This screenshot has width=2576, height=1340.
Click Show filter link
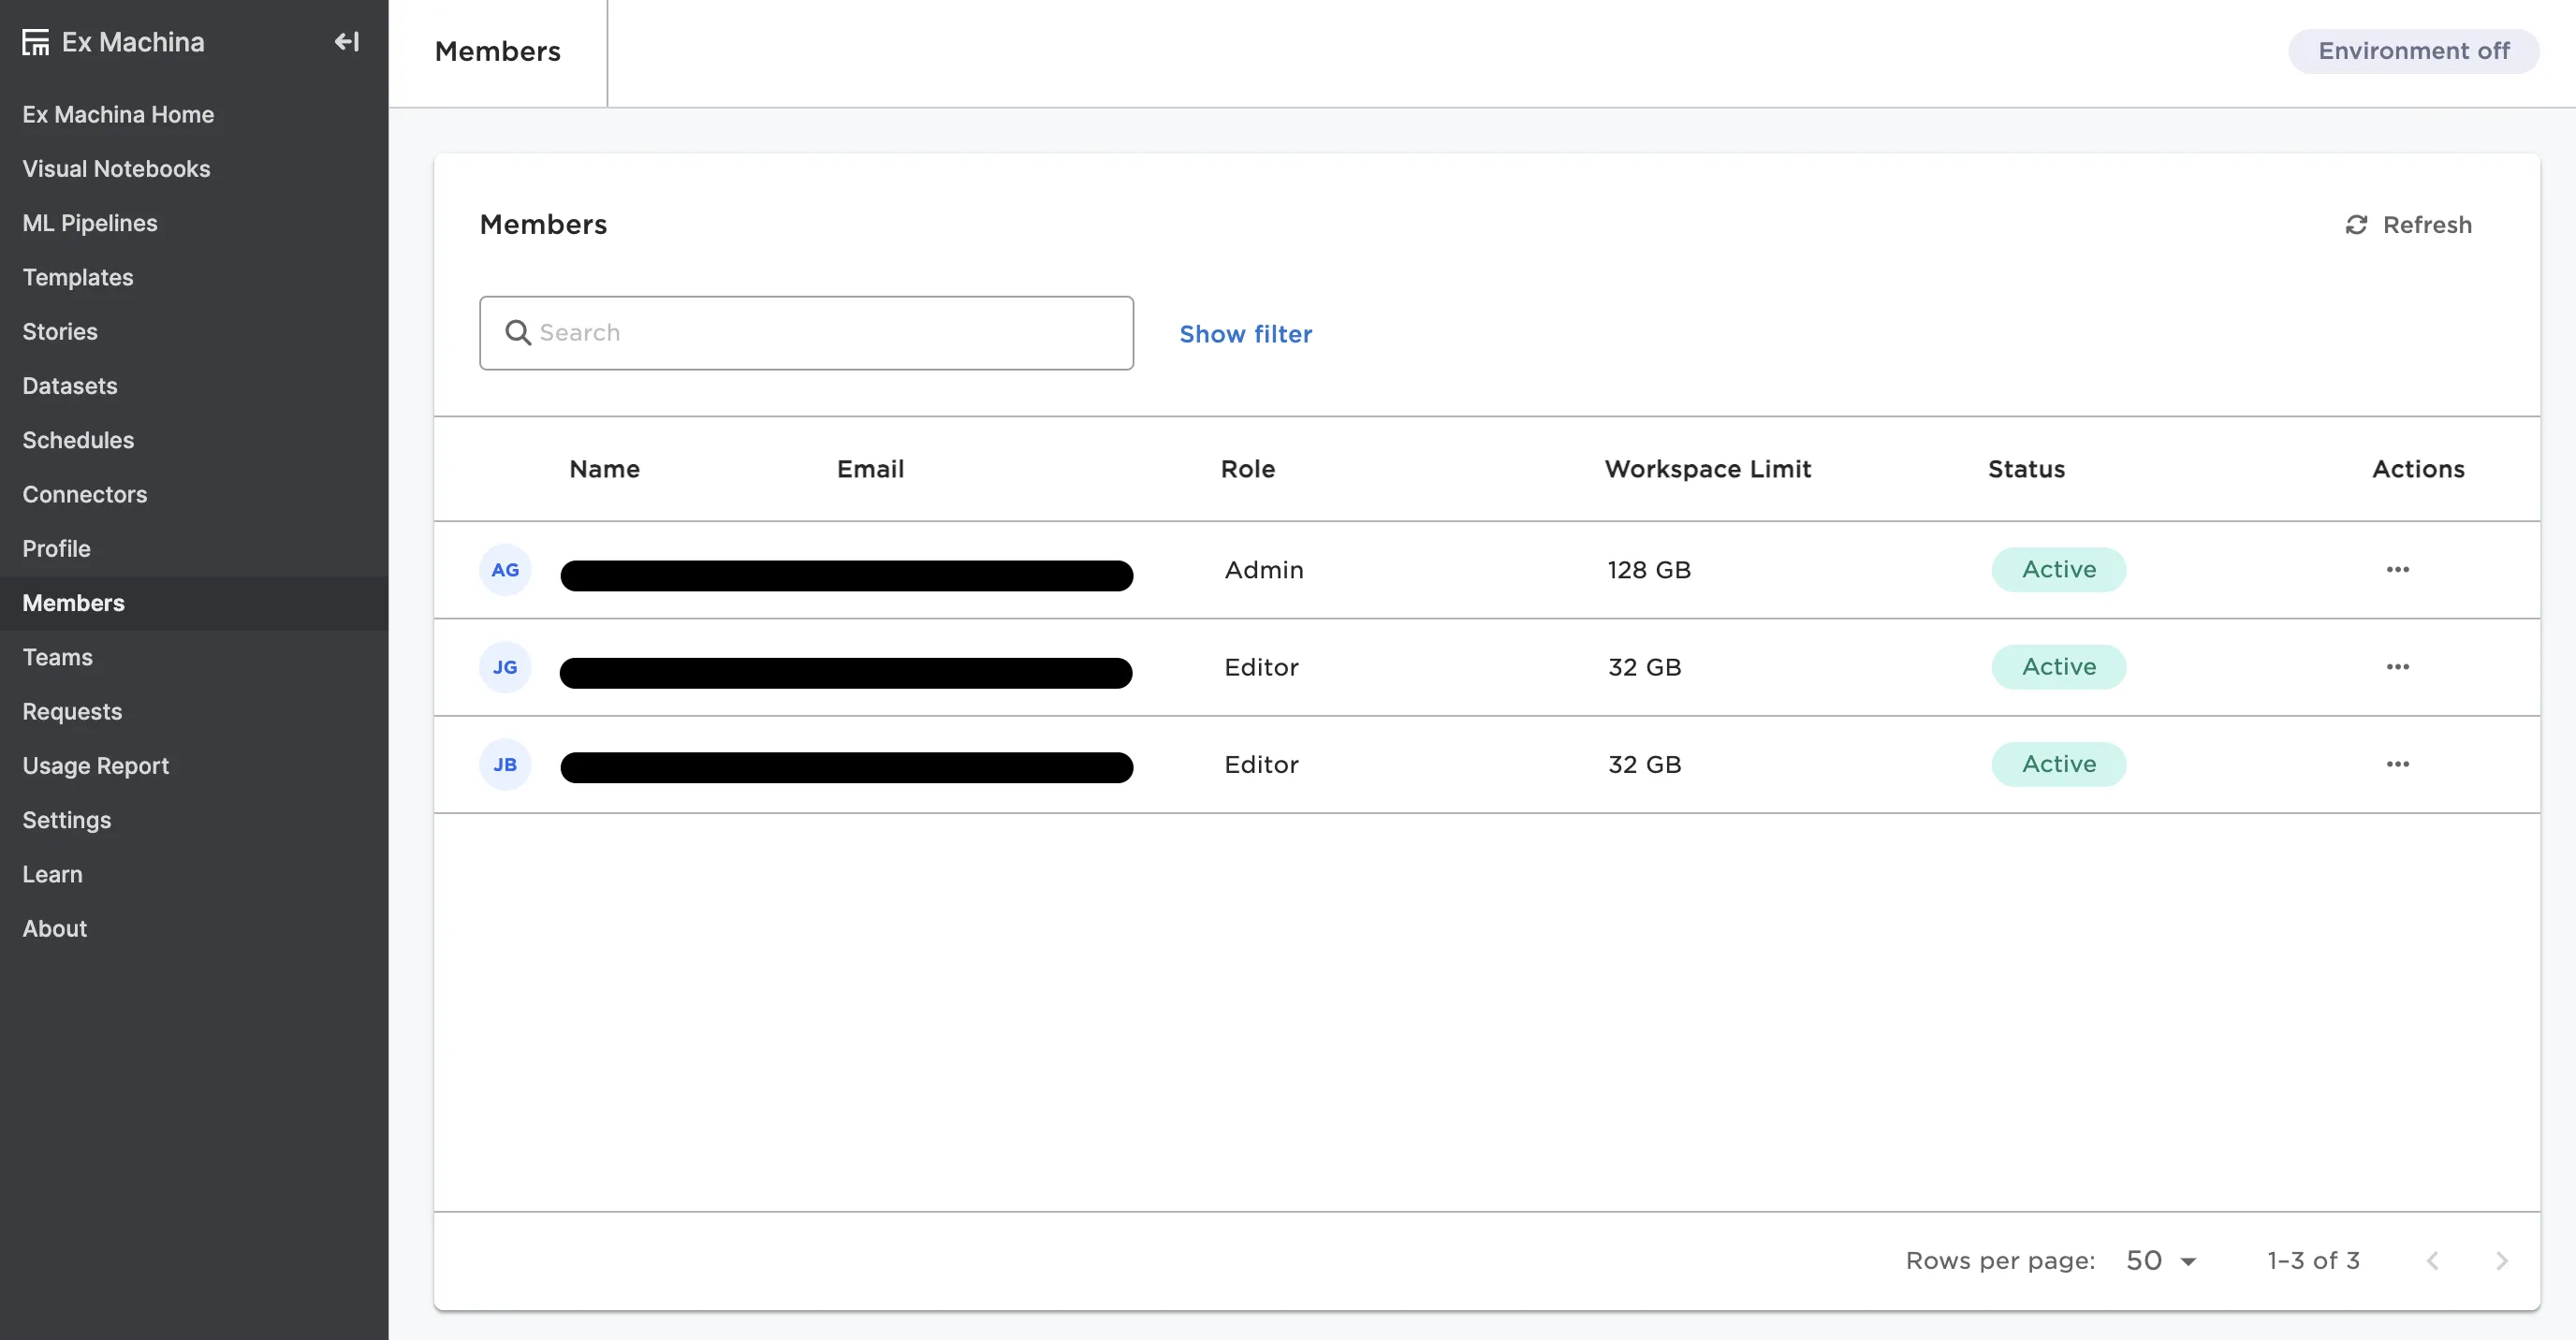pyautogui.click(x=1245, y=334)
